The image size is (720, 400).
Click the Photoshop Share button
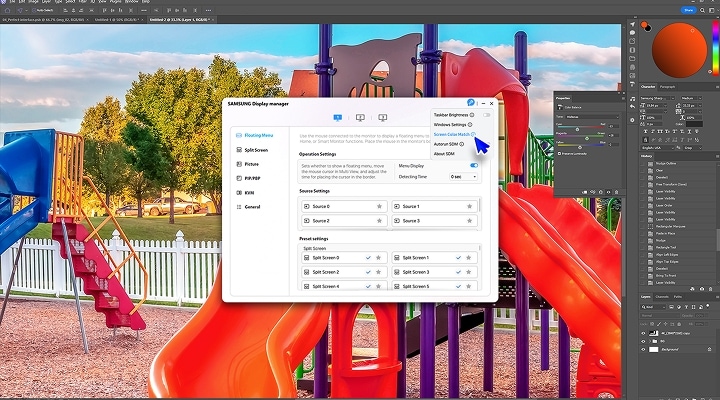pos(688,10)
